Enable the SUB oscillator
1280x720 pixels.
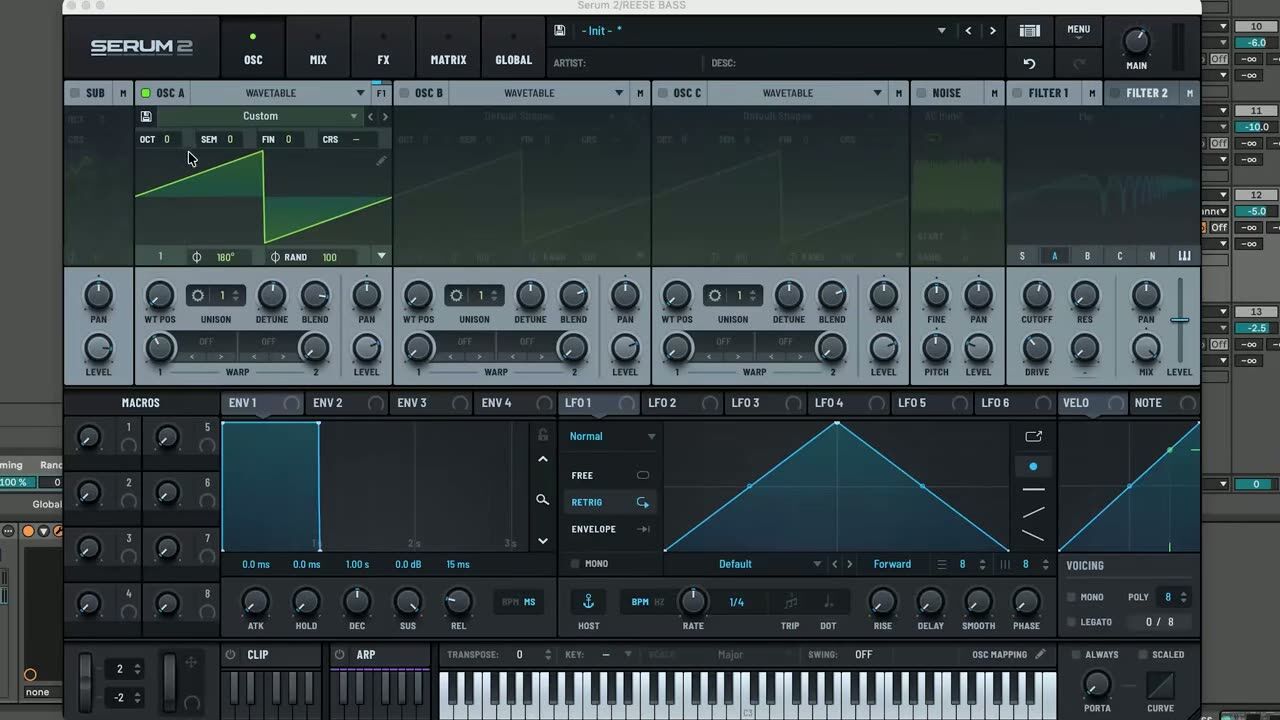coord(74,93)
